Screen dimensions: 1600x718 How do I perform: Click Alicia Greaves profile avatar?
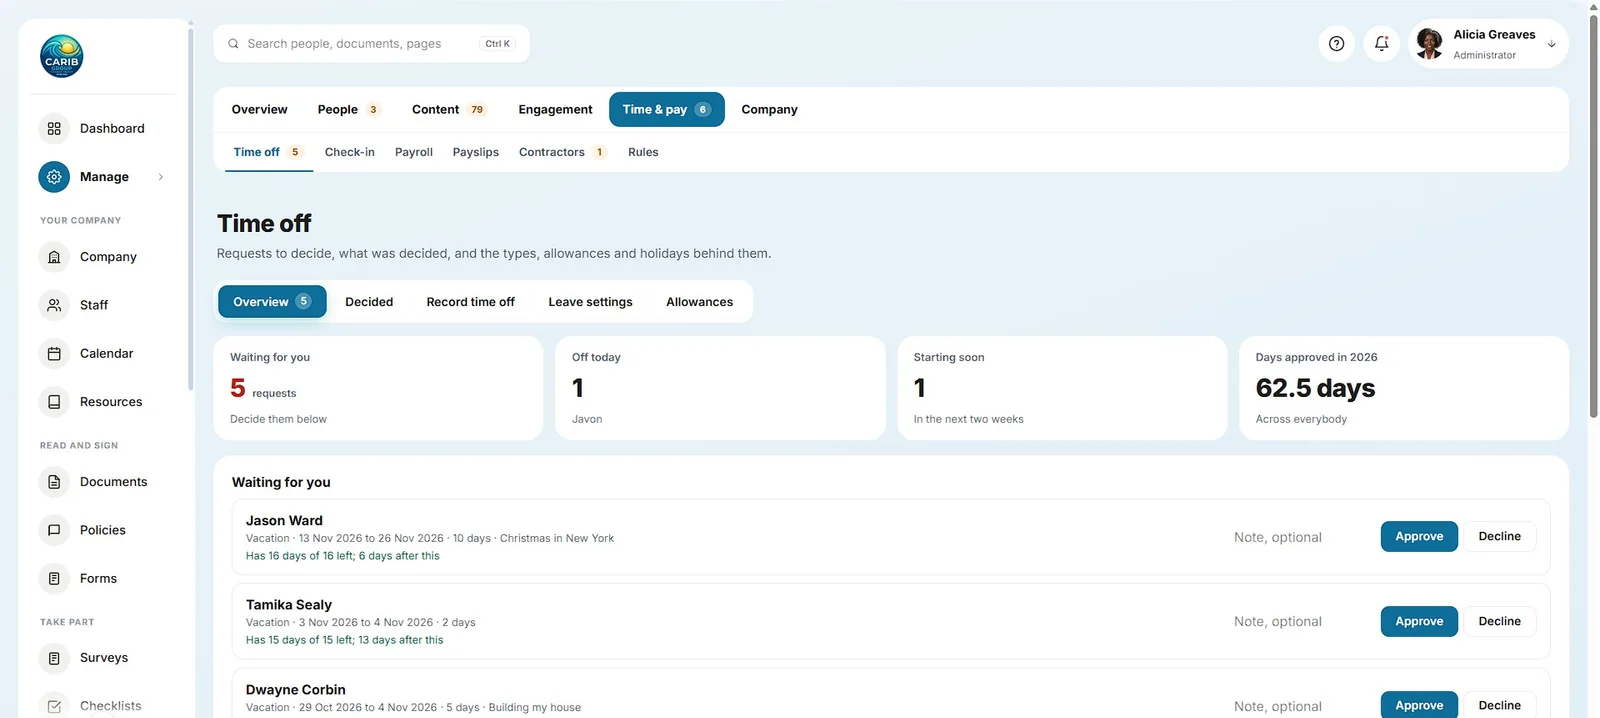click(x=1430, y=43)
